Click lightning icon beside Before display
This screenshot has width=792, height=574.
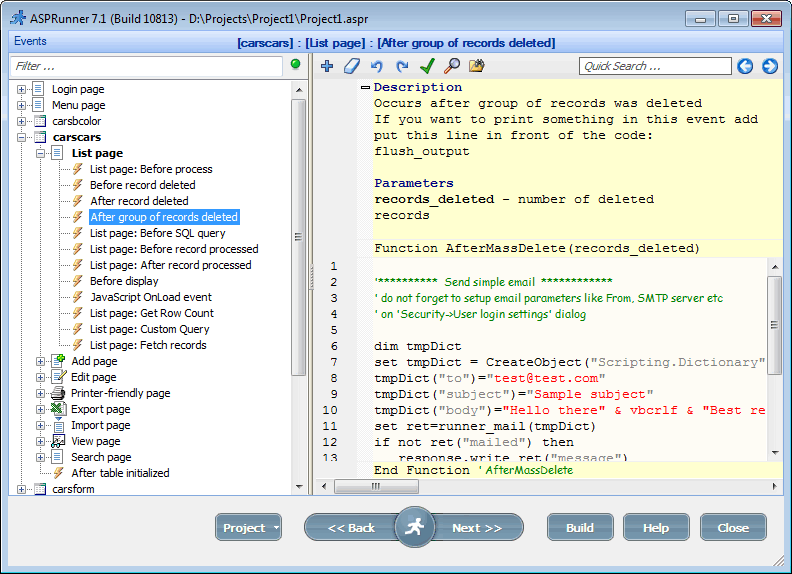tap(78, 281)
